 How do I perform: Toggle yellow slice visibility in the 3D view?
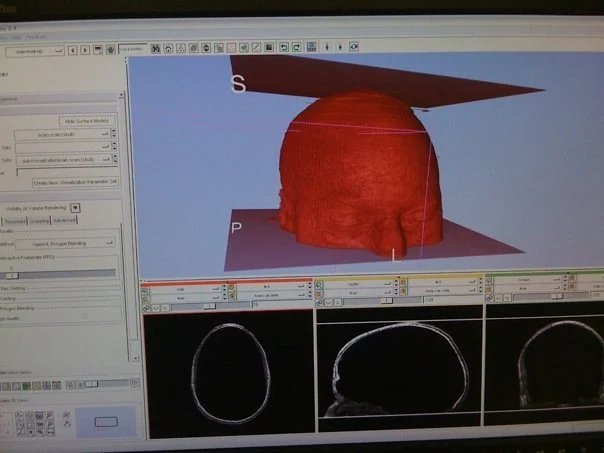click(328, 303)
